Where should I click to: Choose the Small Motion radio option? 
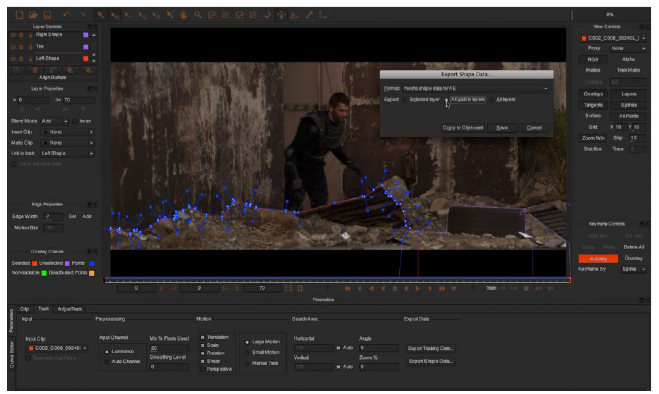tap(247, 352)
